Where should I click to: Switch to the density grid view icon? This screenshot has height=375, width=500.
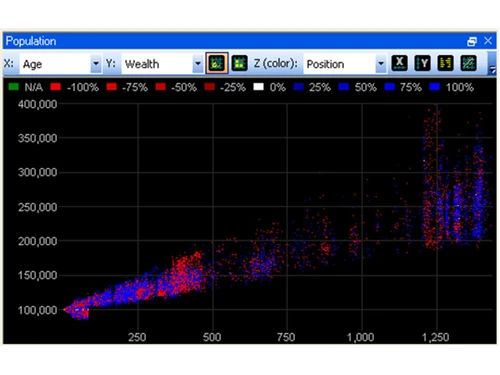coord(239,63)
